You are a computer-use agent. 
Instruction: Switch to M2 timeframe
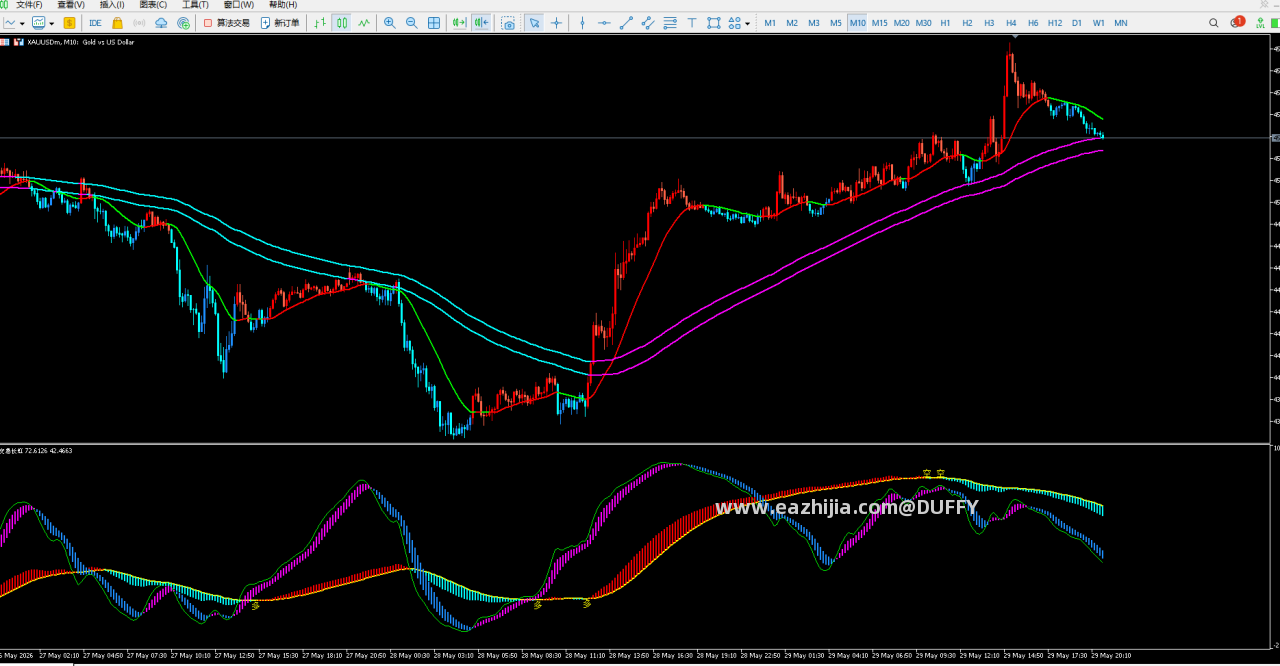pyautogui.click(x=792, y=23)
